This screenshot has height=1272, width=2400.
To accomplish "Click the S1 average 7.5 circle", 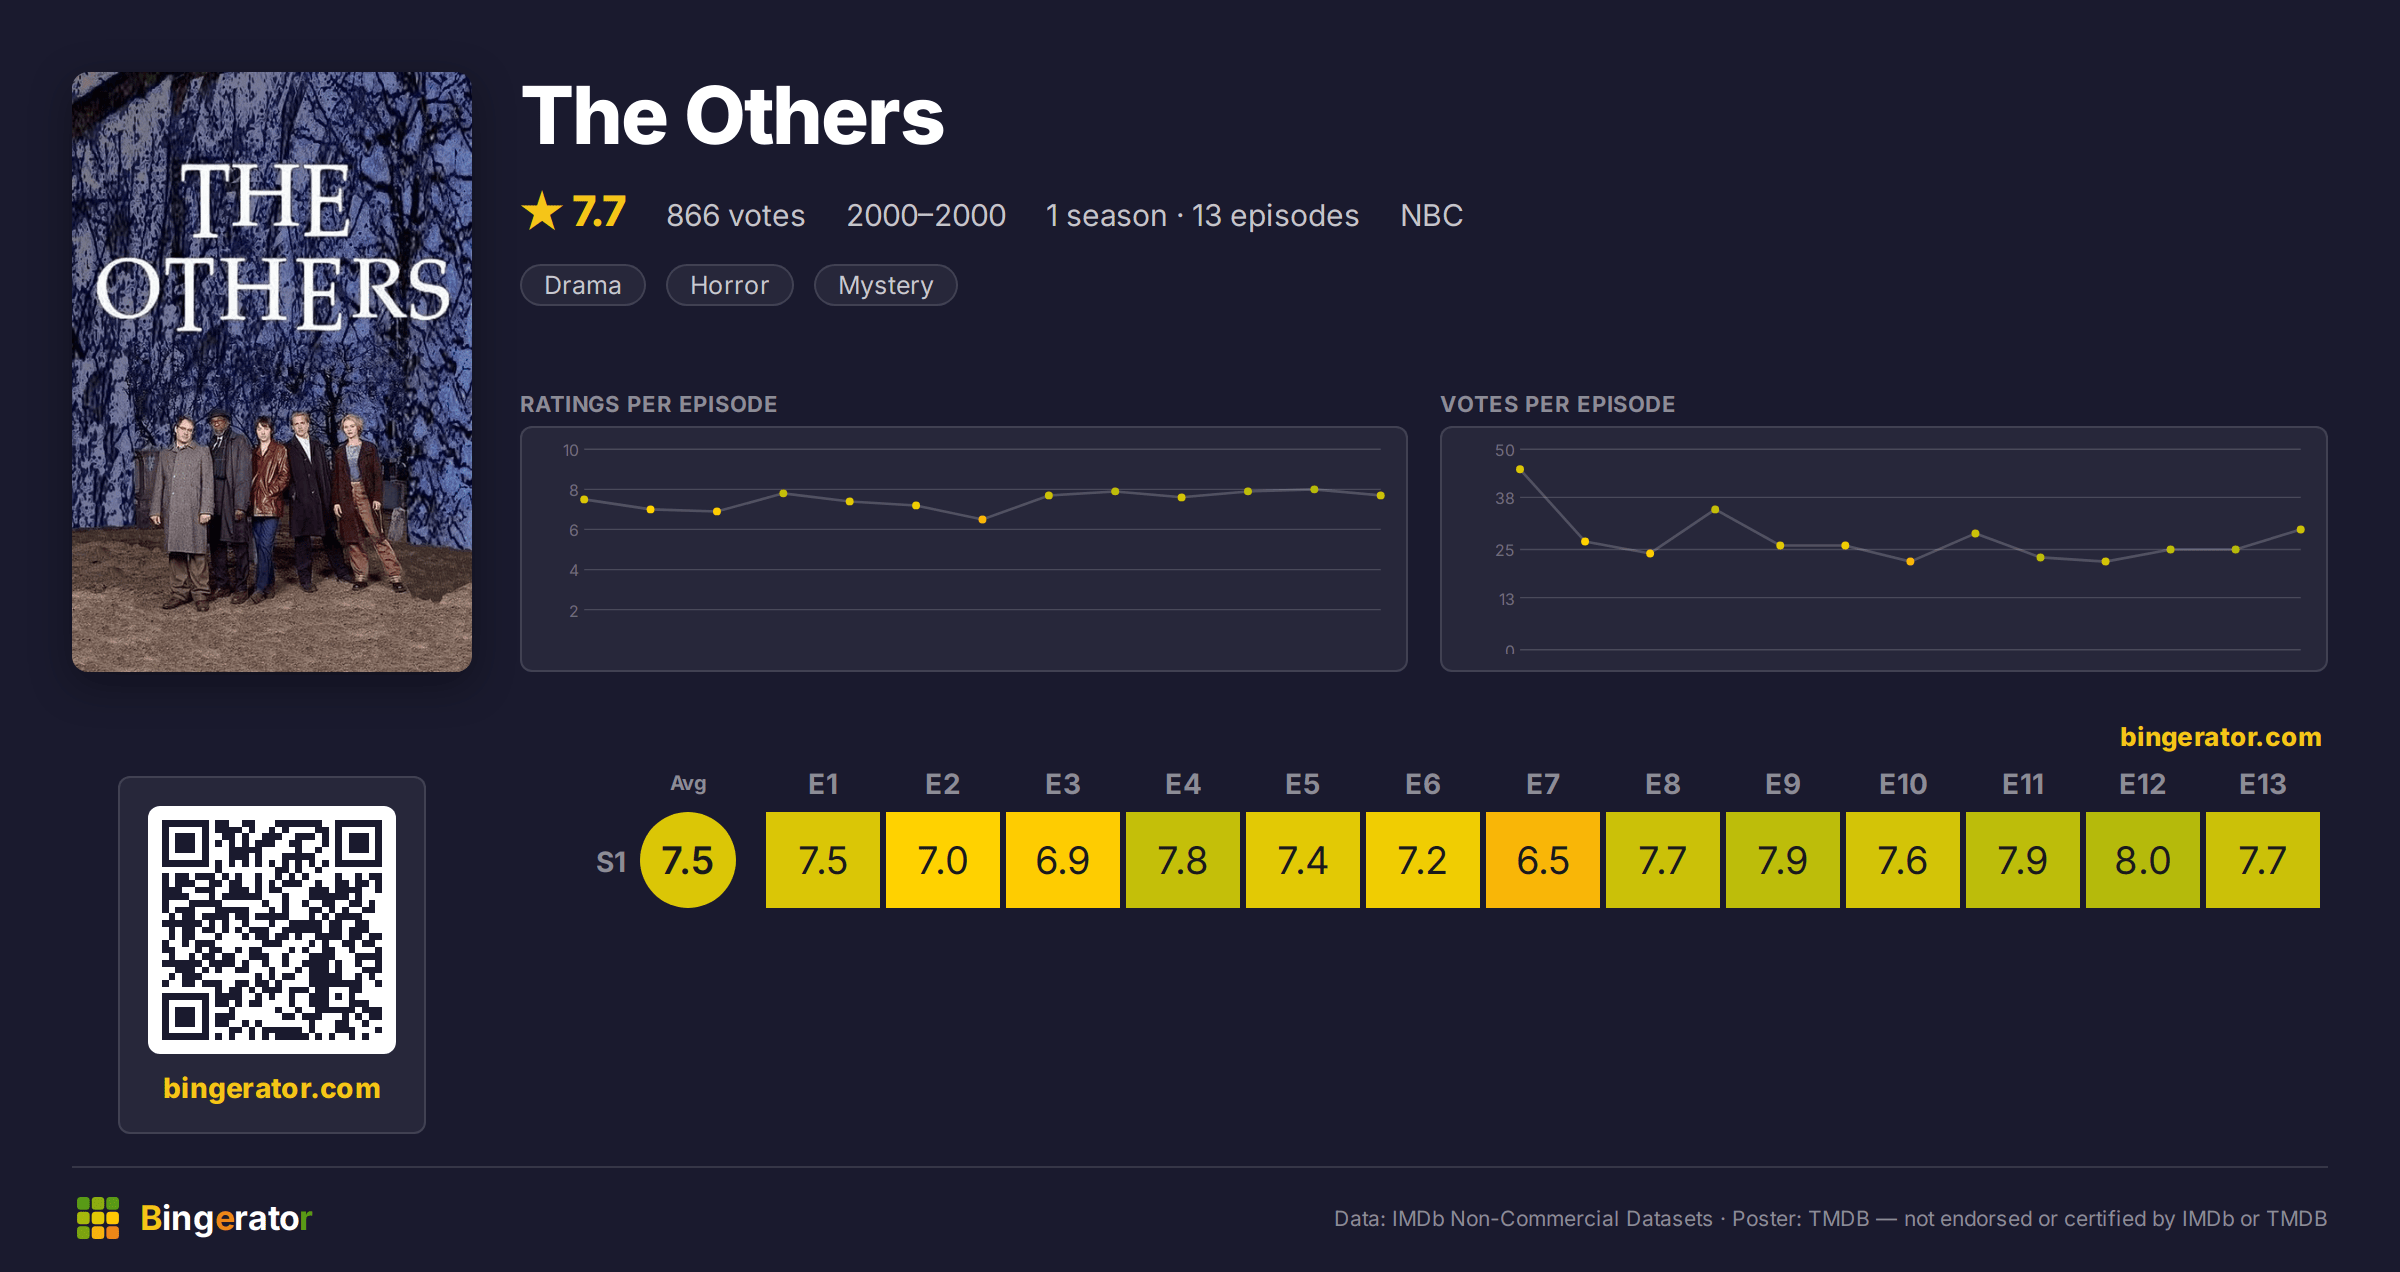I will [x=688, y=860].
